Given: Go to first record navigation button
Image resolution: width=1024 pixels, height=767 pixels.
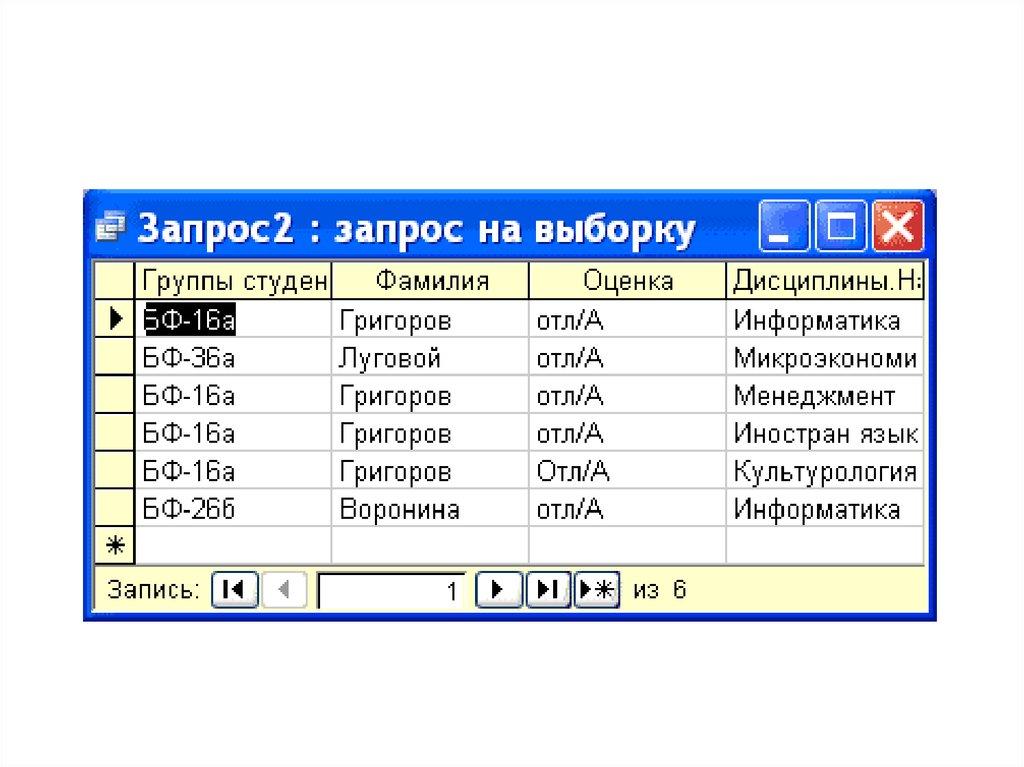Looking at the screenshot, I should (236, 590).
